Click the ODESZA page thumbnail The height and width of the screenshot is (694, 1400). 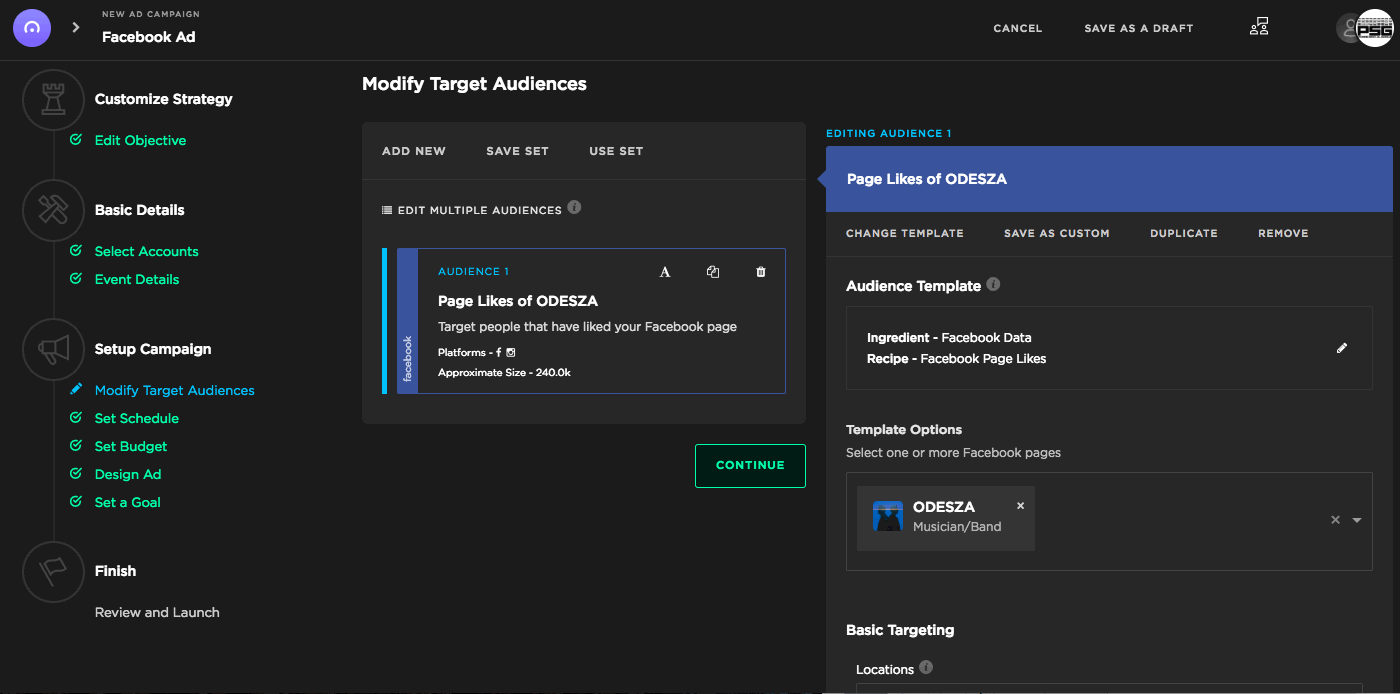coord(888,516)
